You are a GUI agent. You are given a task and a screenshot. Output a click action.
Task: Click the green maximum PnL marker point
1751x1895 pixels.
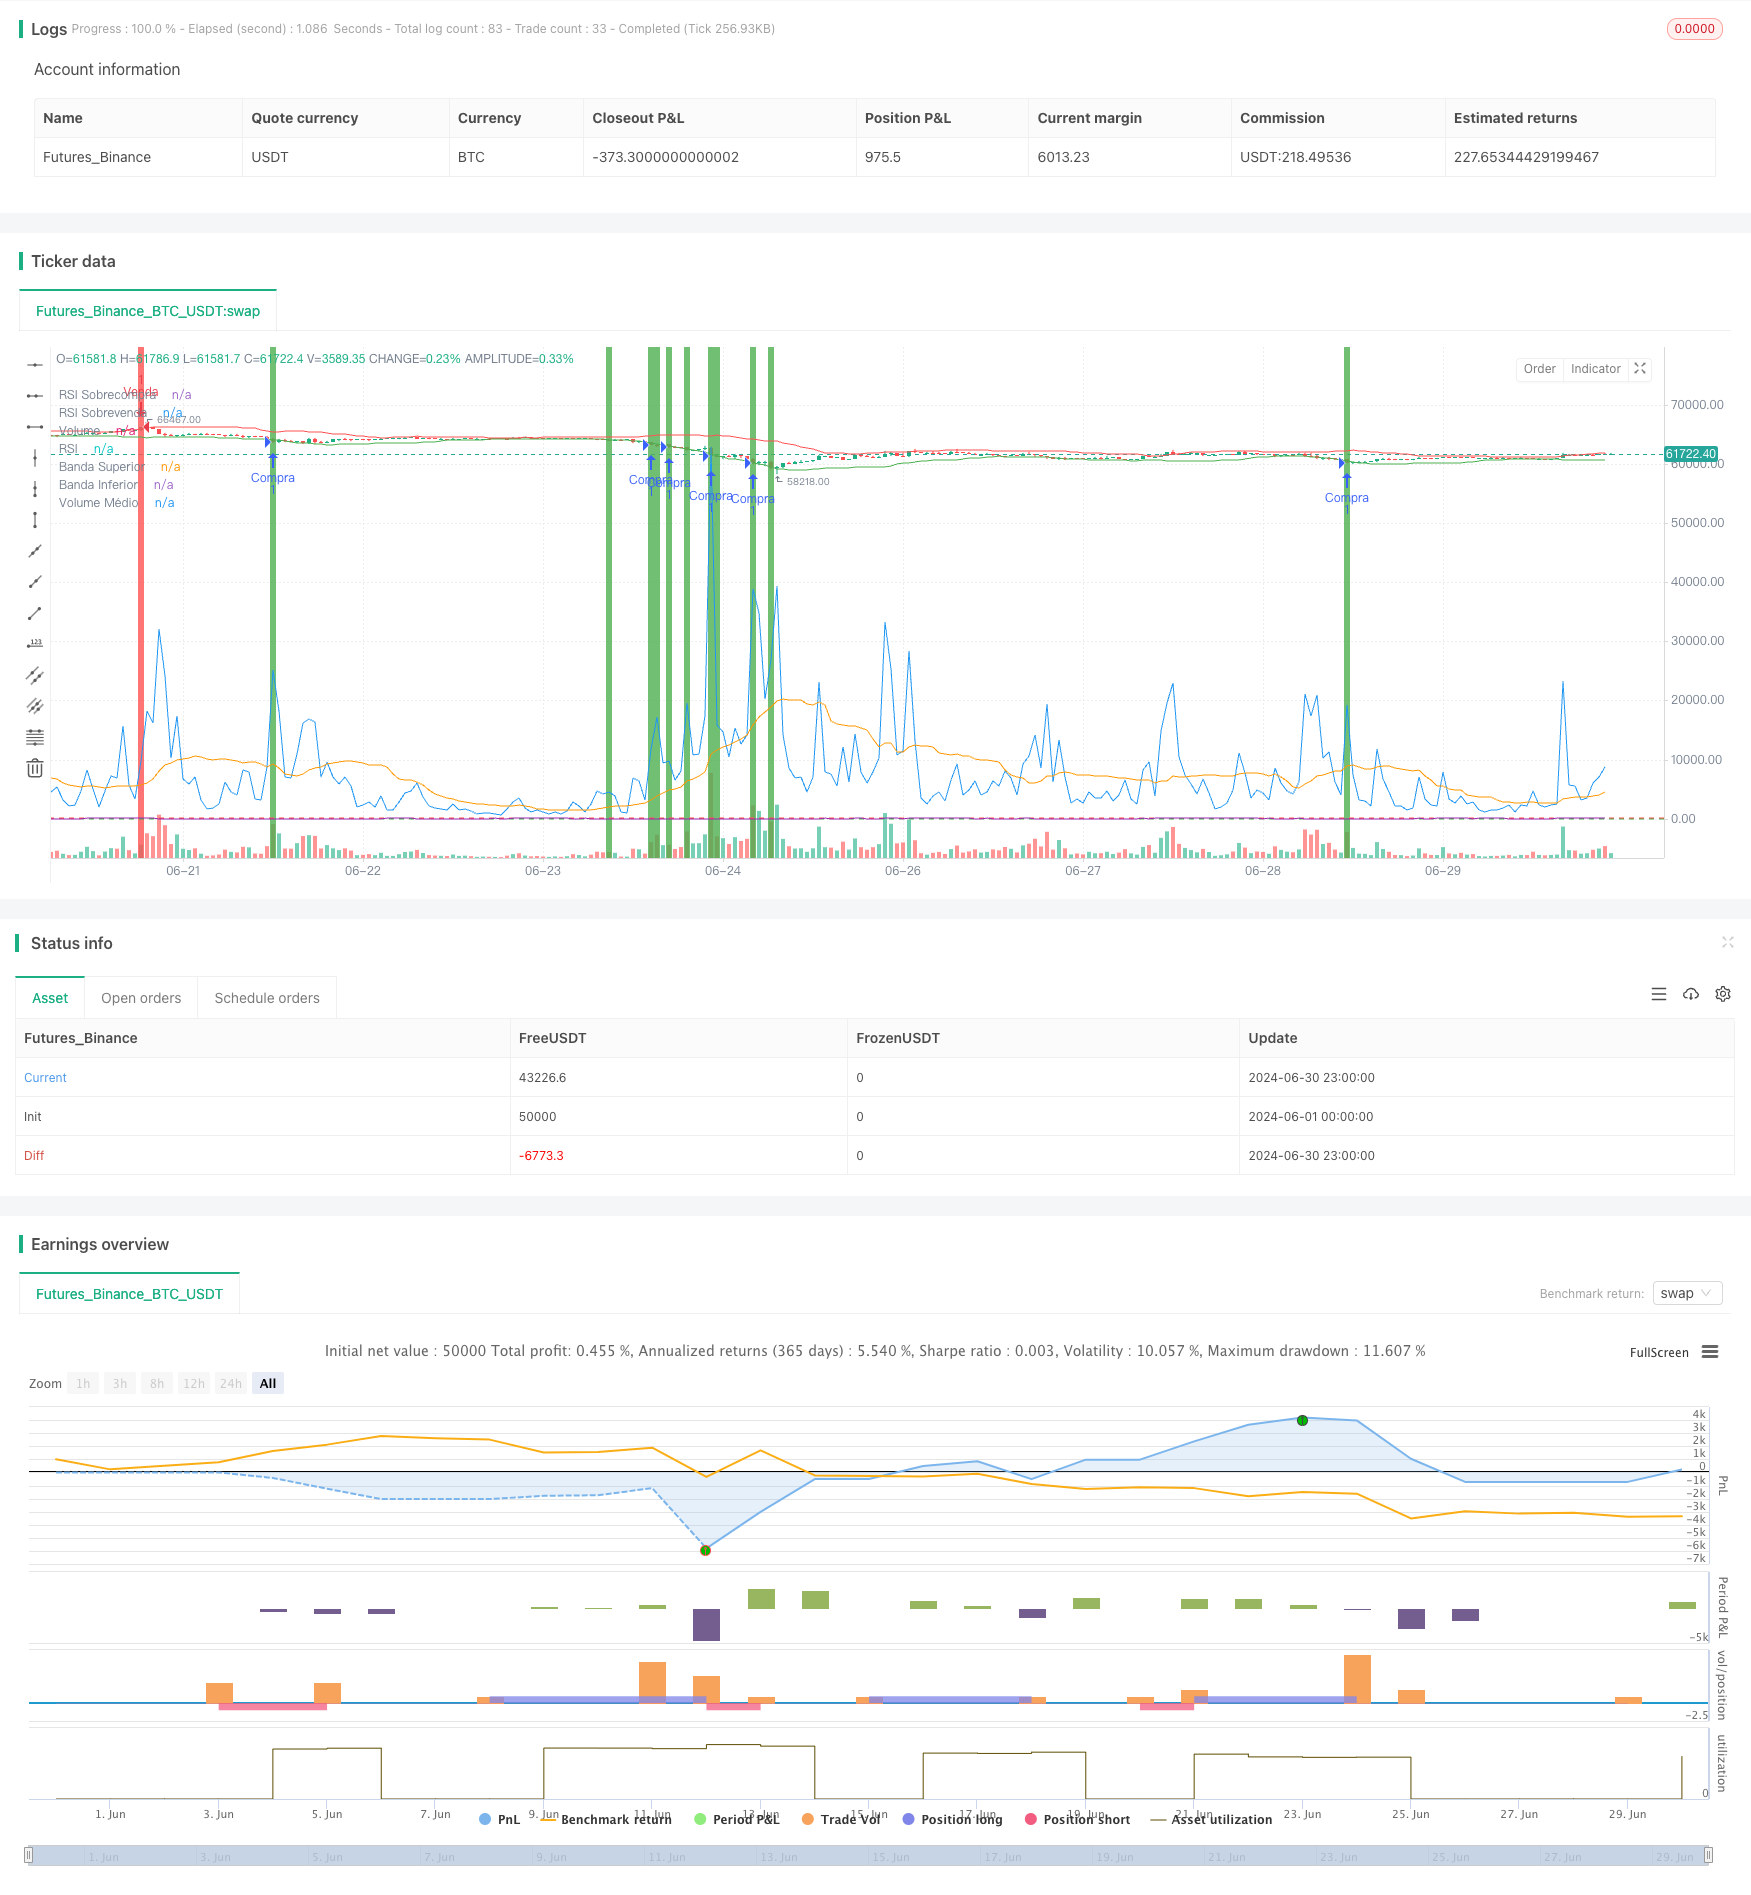1302,1420
